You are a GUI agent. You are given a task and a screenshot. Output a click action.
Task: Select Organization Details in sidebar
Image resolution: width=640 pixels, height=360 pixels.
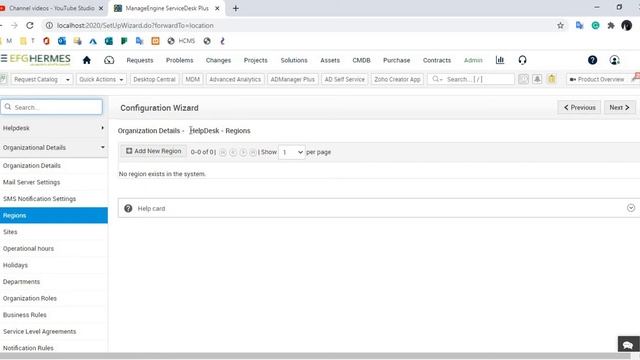pos(54,165)
